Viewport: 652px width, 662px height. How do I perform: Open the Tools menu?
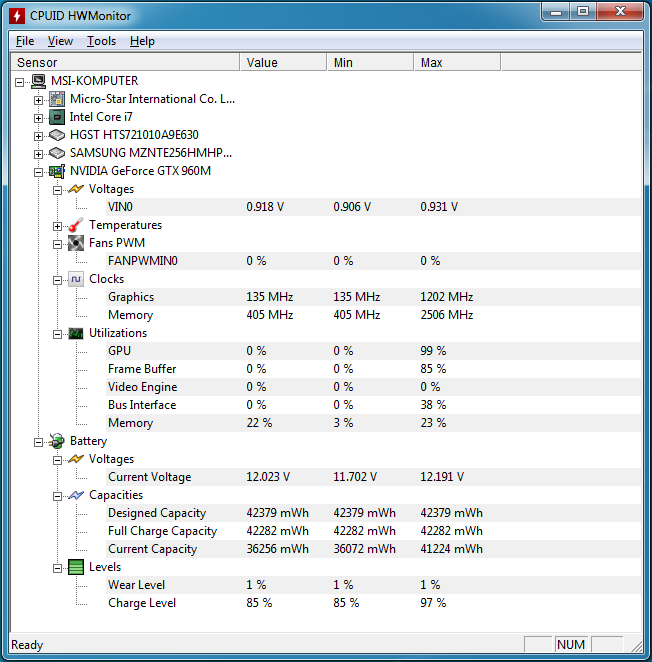101,41
